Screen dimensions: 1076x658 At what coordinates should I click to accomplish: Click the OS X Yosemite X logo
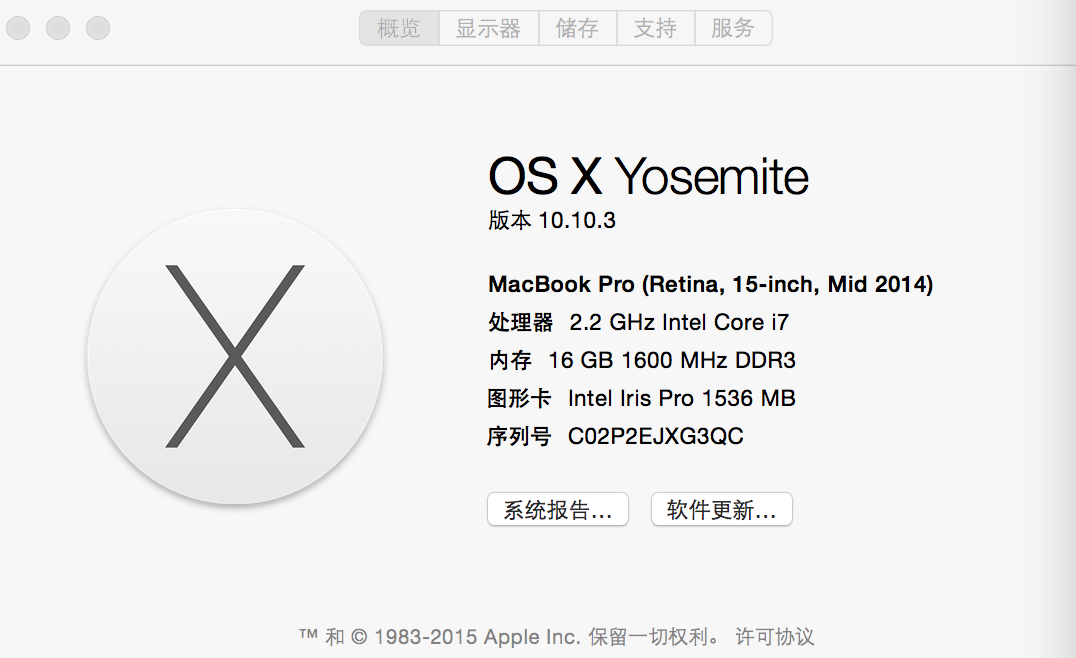[x=235, y=357]
